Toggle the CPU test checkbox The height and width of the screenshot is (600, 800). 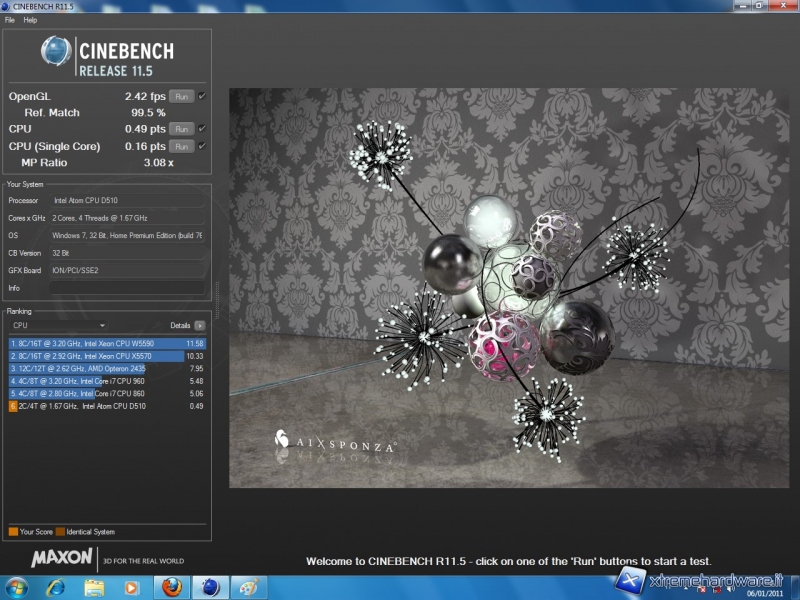[x=202, y=129]
